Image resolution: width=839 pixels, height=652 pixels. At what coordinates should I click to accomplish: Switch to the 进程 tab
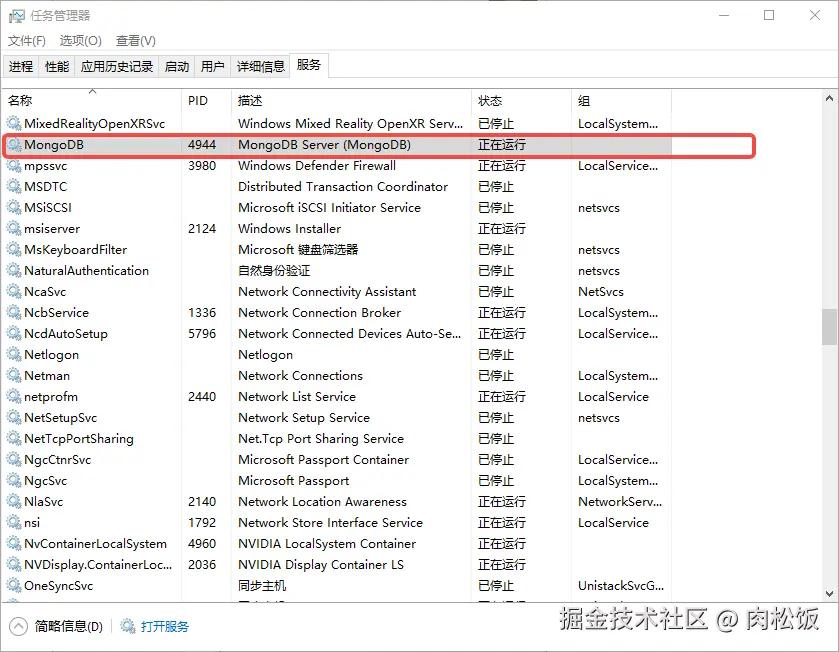[21, 66]
